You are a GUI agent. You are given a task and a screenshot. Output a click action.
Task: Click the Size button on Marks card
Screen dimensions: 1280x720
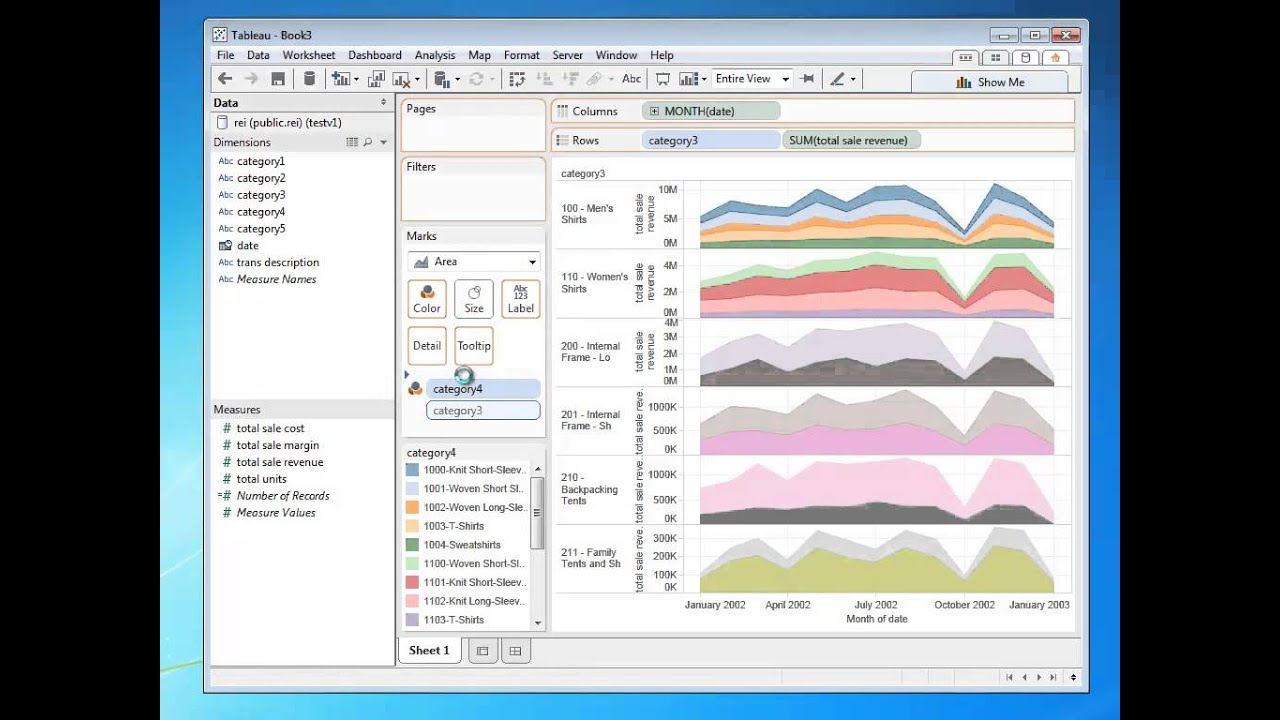(474, 299)
